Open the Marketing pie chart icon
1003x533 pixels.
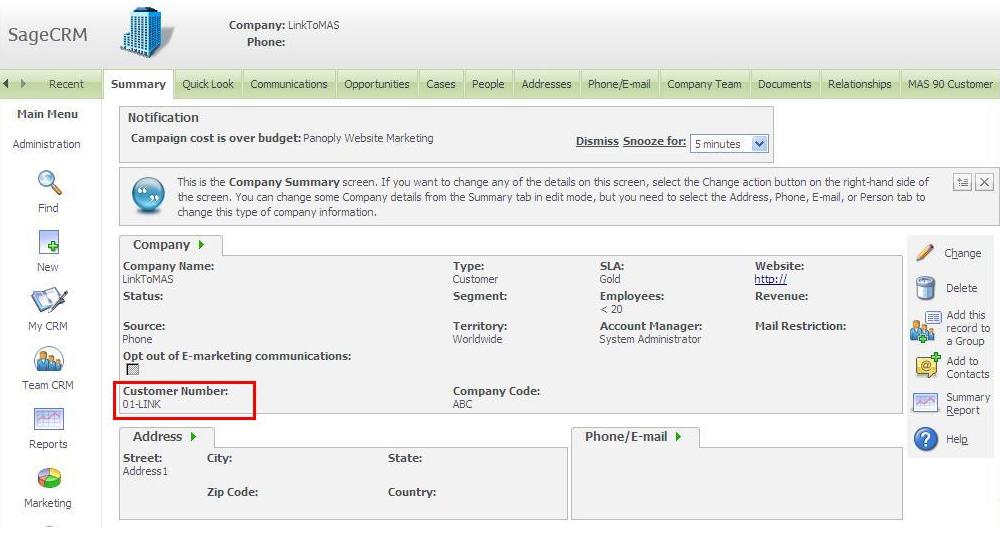pyautogui.click(x=49, y=478)
